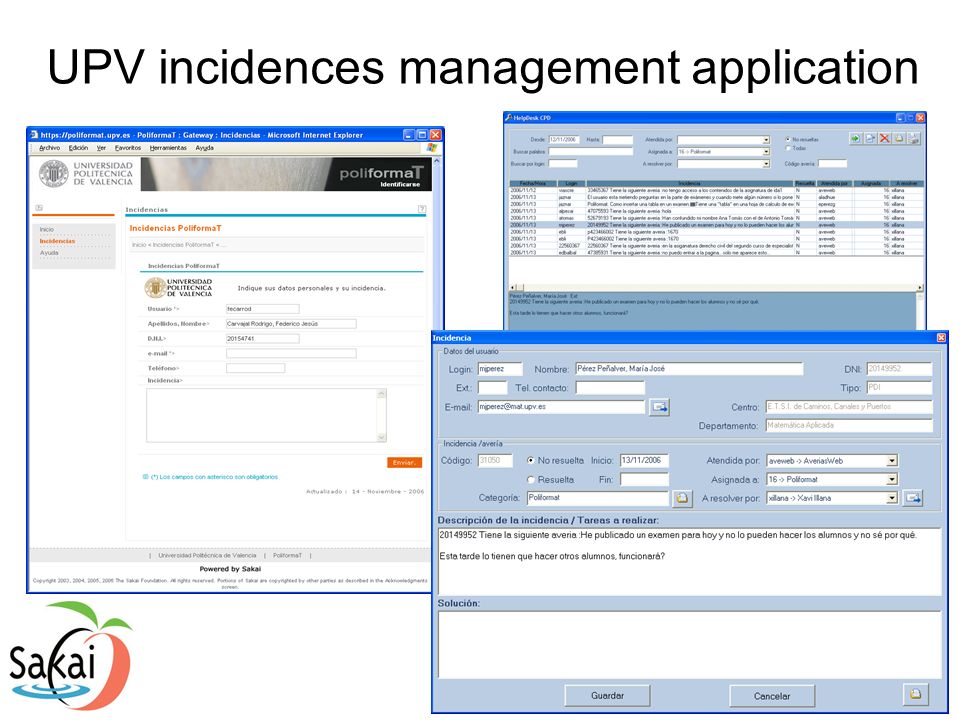
Task: Click the Desde date field in HelpDesk
Action: click(x=564, y=140)
